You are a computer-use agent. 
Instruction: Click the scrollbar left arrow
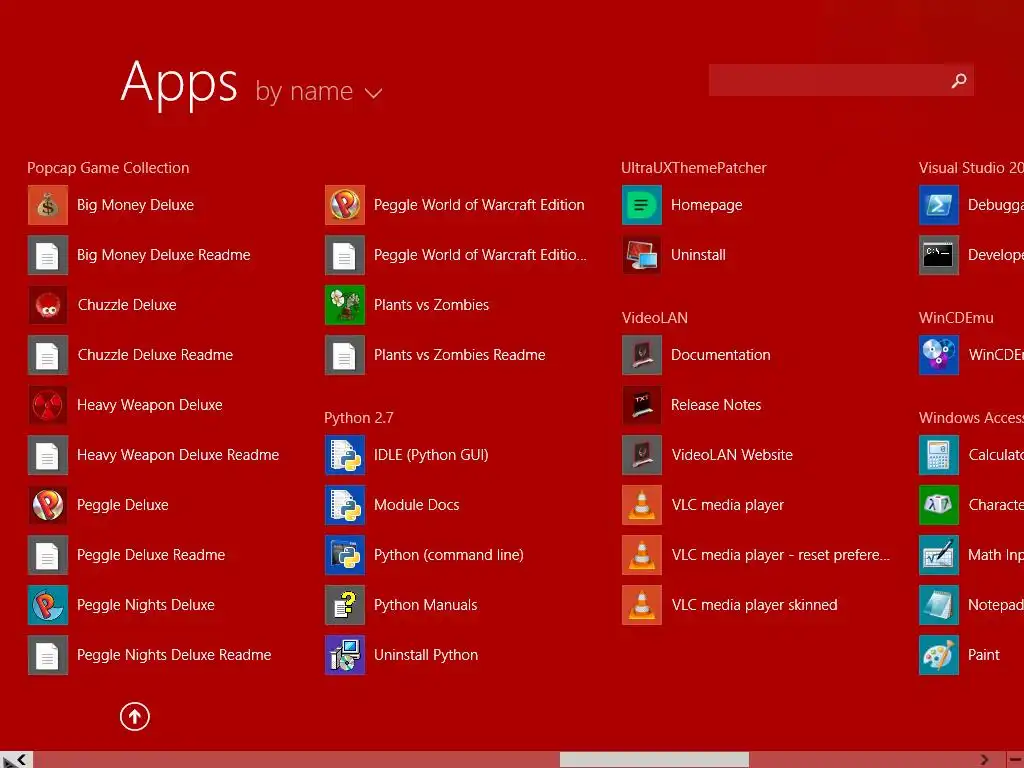coord(22,760)
